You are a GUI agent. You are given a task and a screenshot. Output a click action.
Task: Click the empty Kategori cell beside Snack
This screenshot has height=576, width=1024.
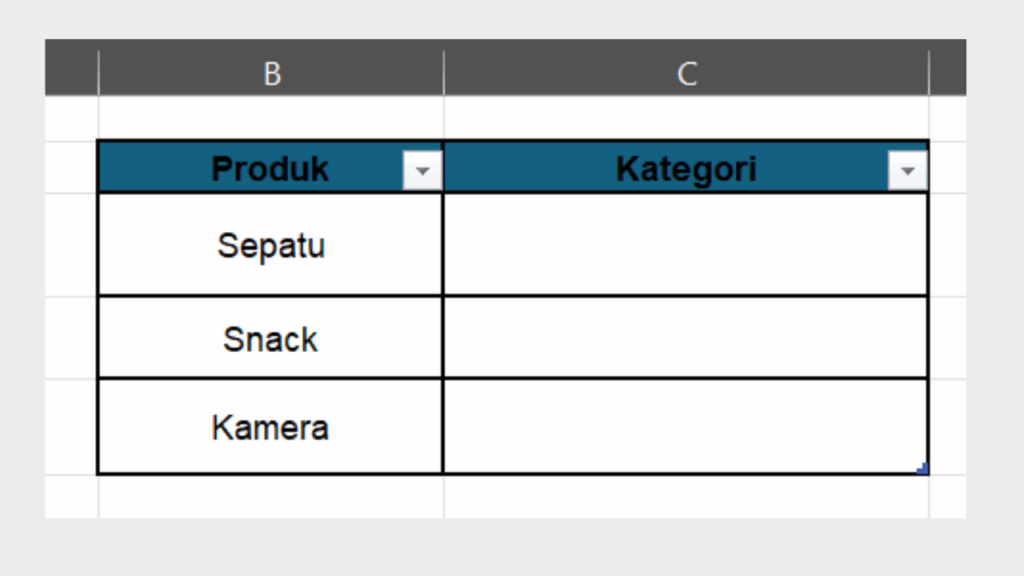tap(685, 338)
